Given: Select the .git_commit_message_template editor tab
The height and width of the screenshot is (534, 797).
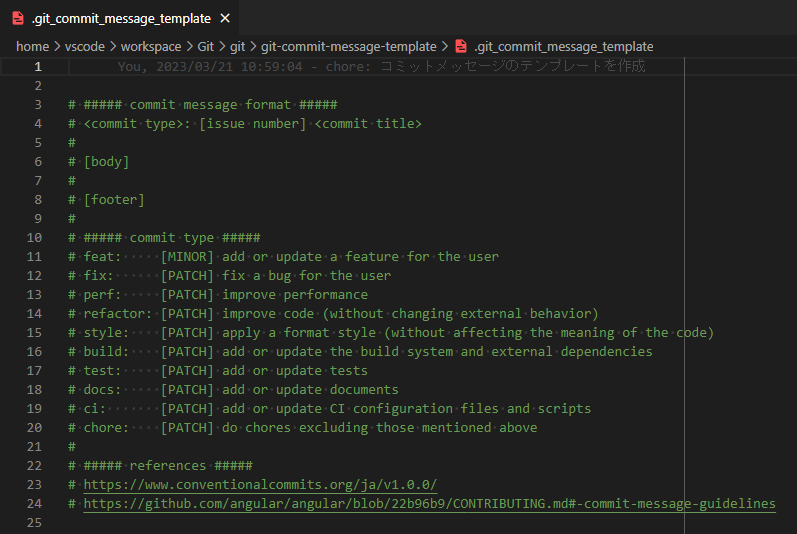Looking at the screenshot, I should pyautogui.click(x=119, y=18).
